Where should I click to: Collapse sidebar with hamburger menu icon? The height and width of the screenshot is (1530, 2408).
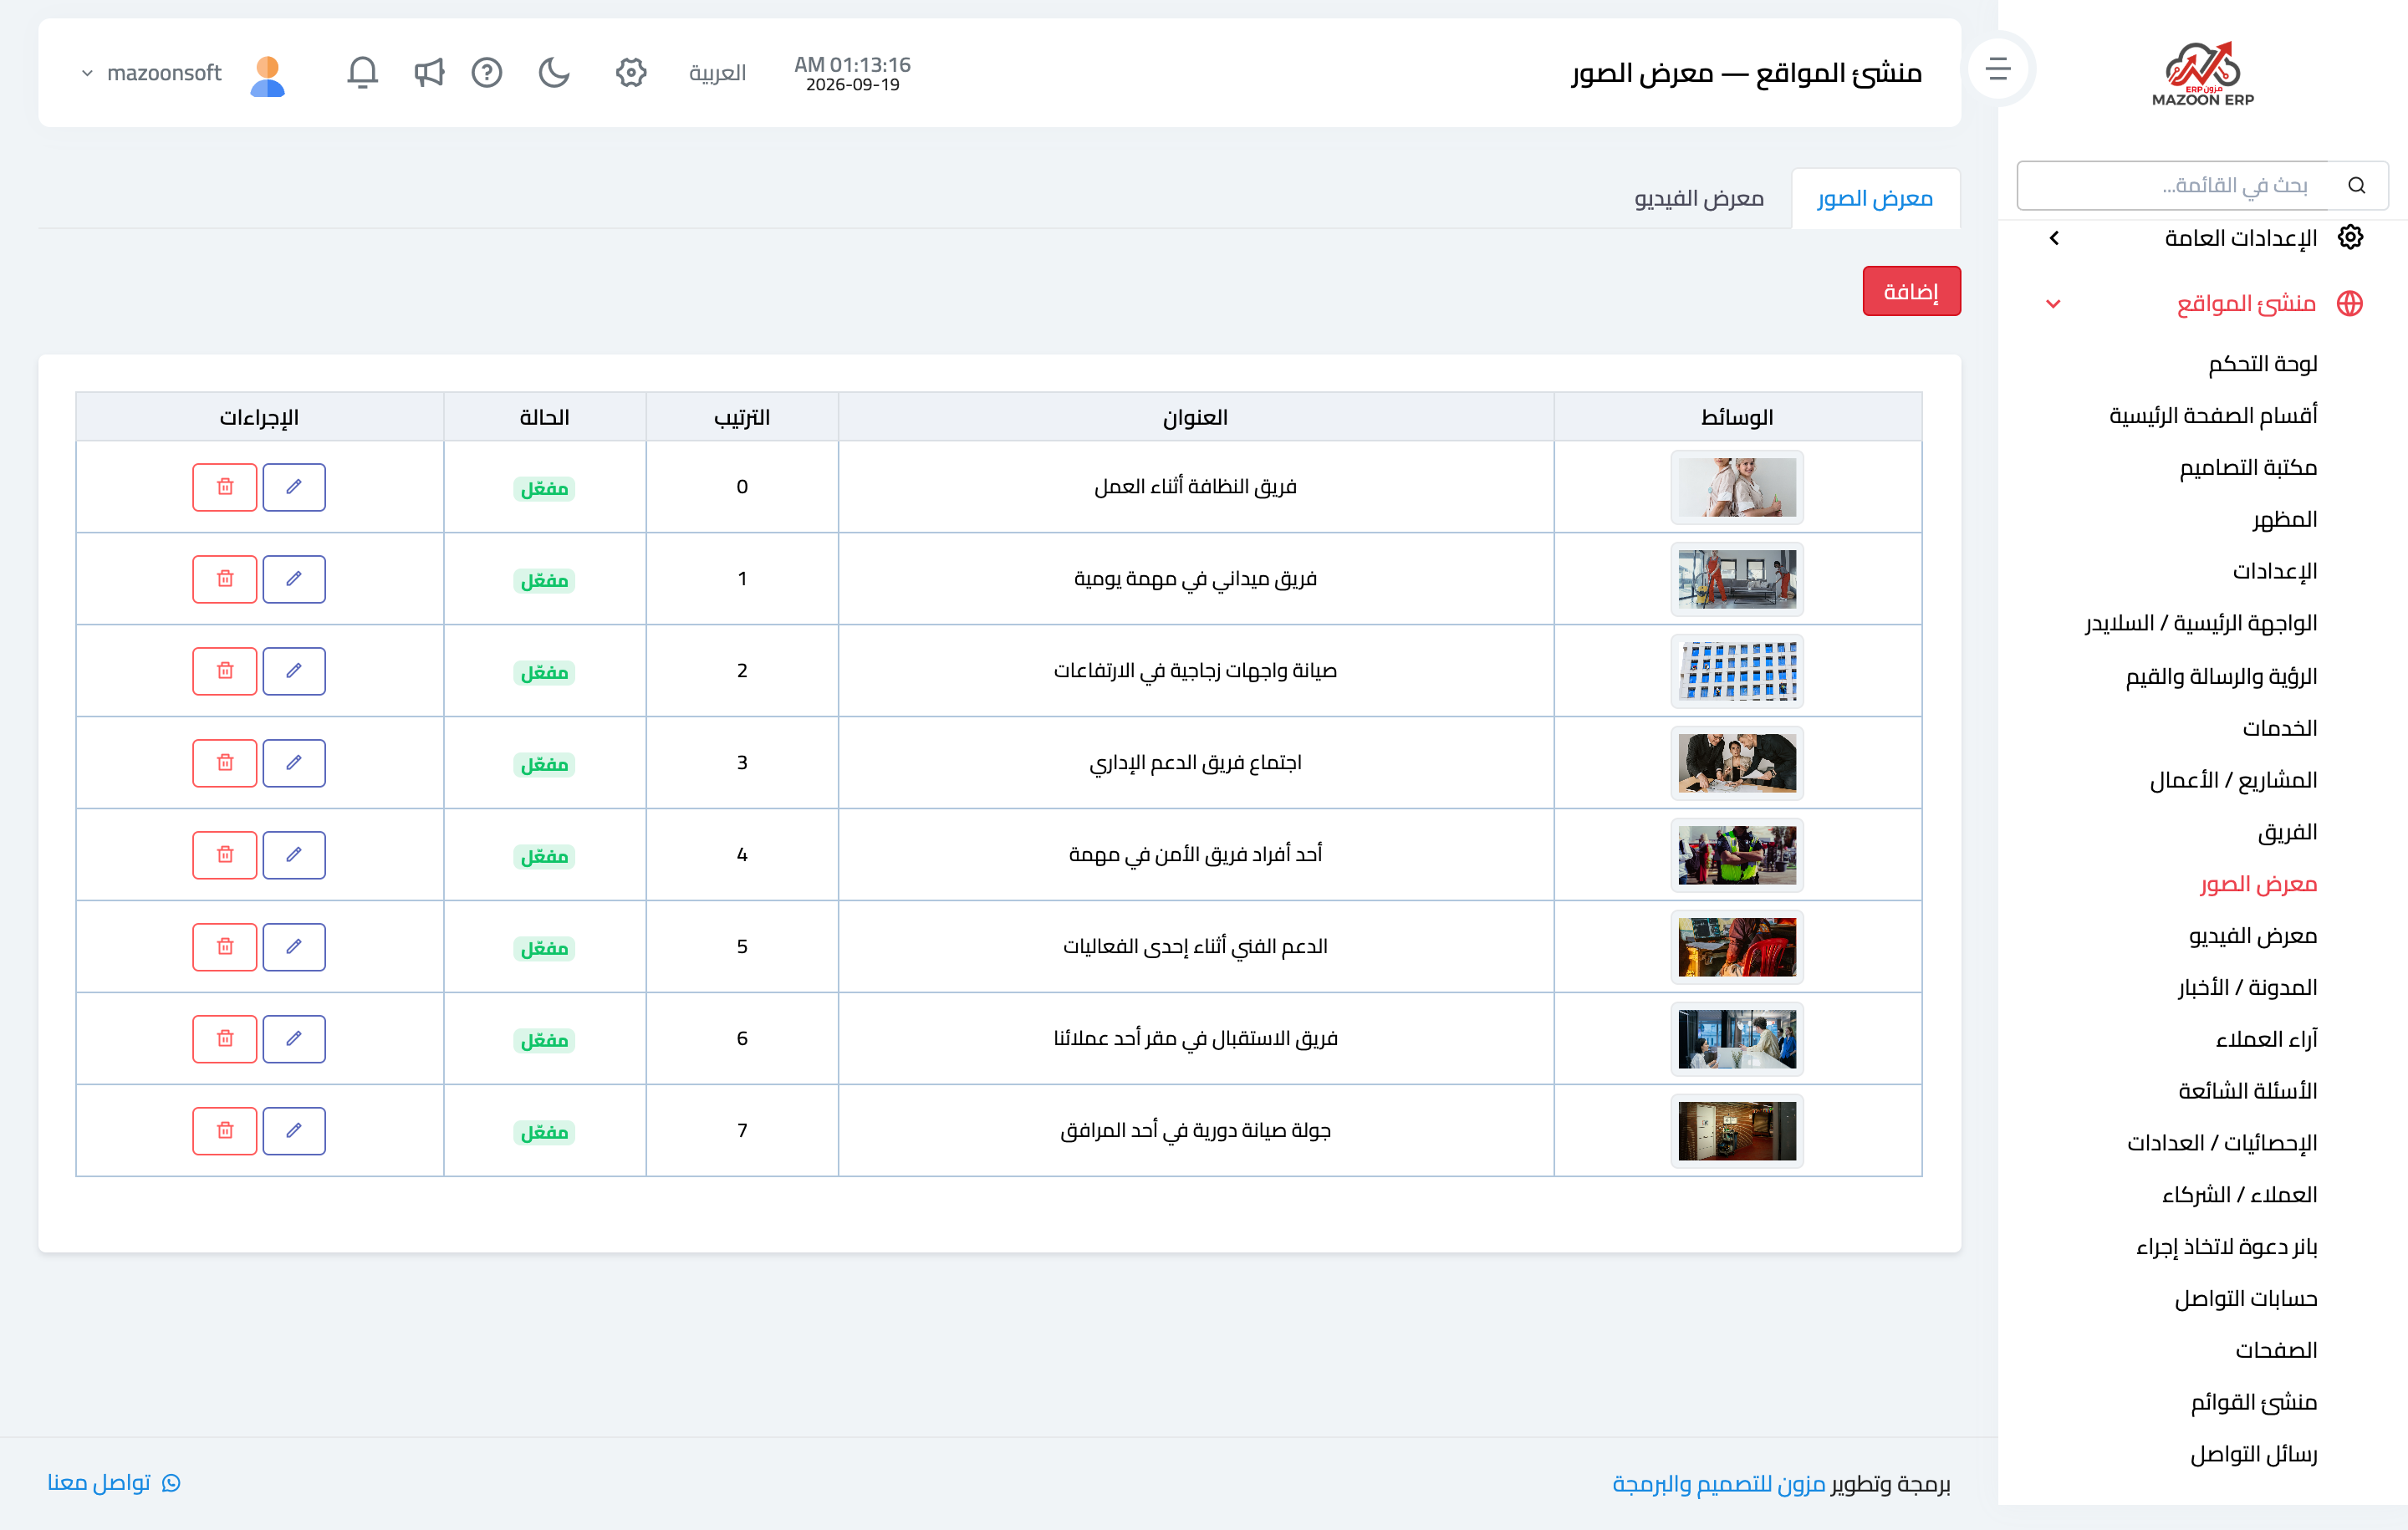[x=1998, y=69]
